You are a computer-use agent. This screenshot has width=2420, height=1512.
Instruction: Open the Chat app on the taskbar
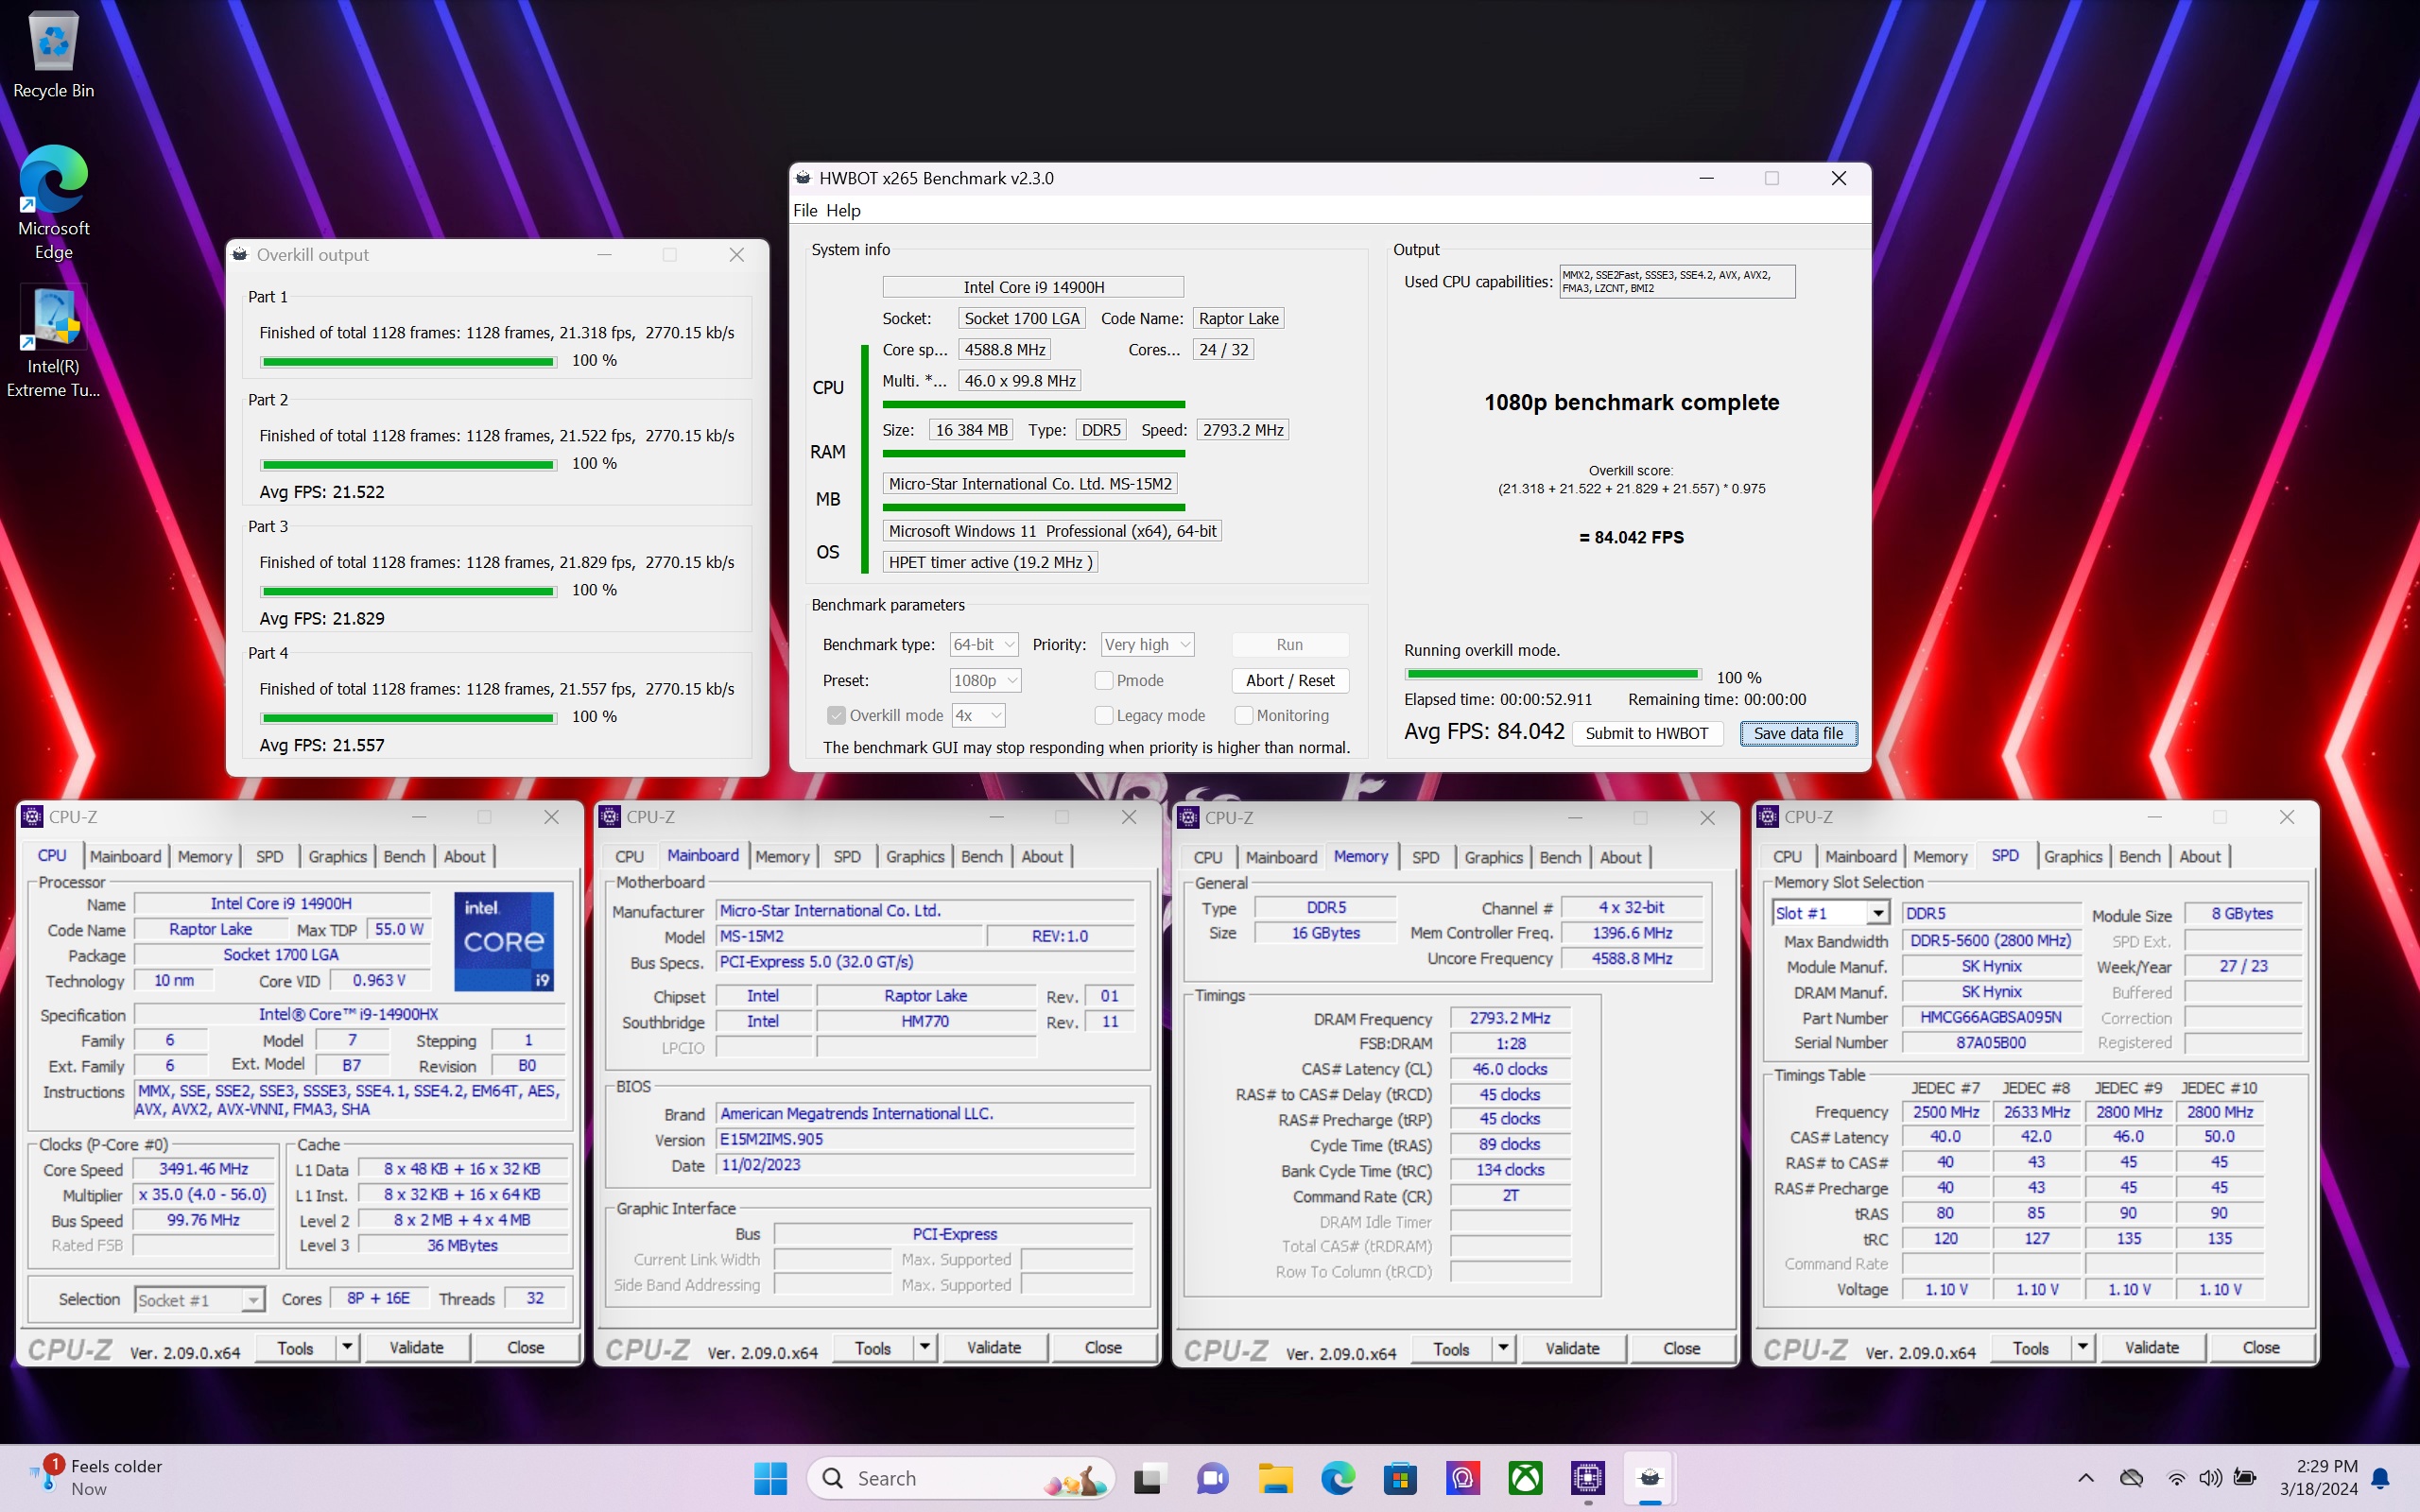point(1212,1478)
